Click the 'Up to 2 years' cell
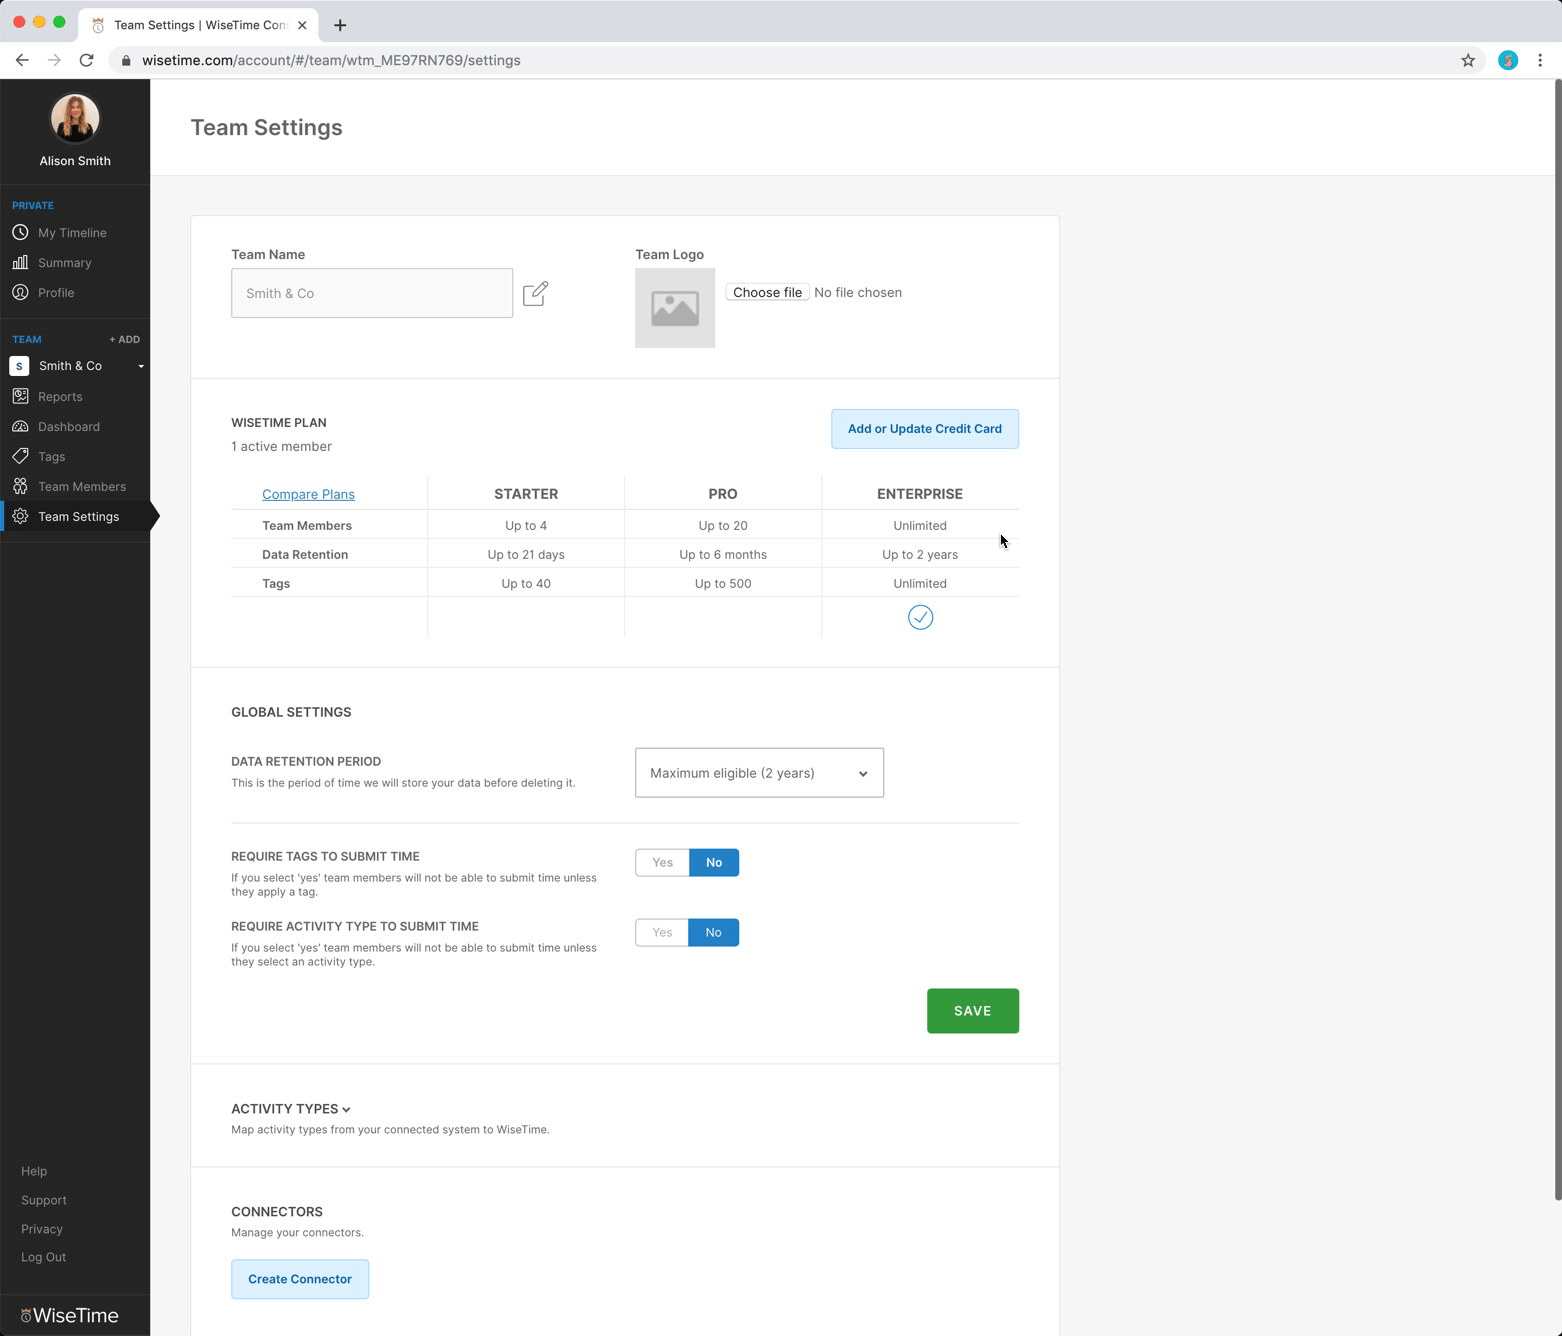The height and width of the screenshot is (1336, 1562). point(920,554)
